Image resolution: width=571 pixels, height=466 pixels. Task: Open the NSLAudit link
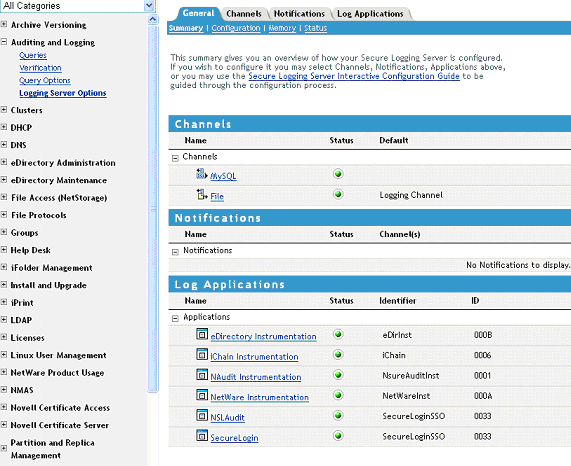coord(227,418)
